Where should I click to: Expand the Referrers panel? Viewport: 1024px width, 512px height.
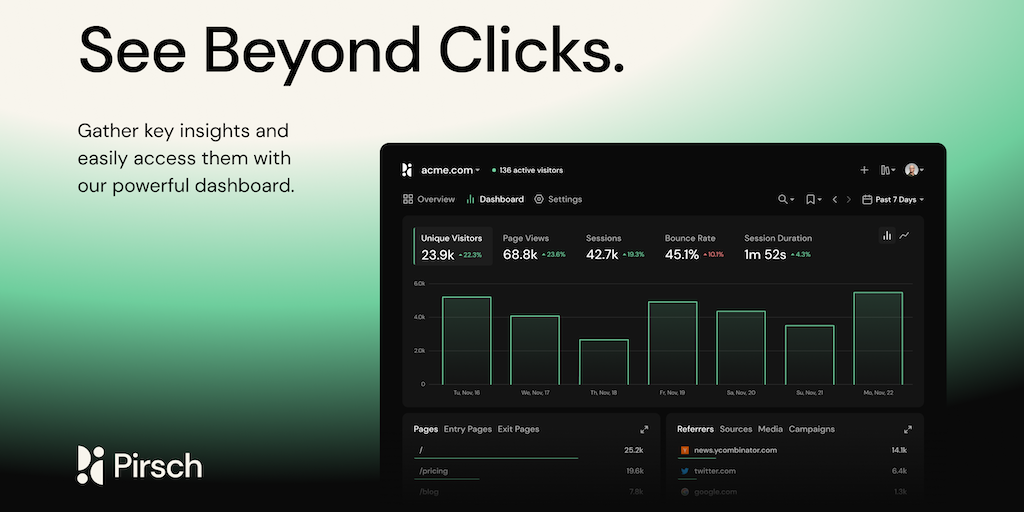[908, 429]
